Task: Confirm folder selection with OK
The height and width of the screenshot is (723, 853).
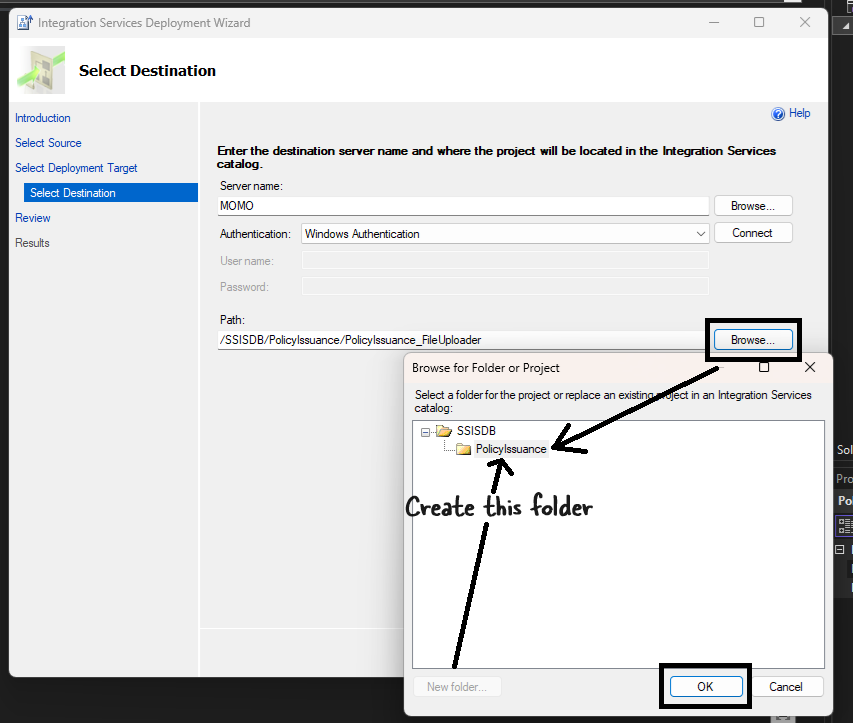Action: pos(706,687)
